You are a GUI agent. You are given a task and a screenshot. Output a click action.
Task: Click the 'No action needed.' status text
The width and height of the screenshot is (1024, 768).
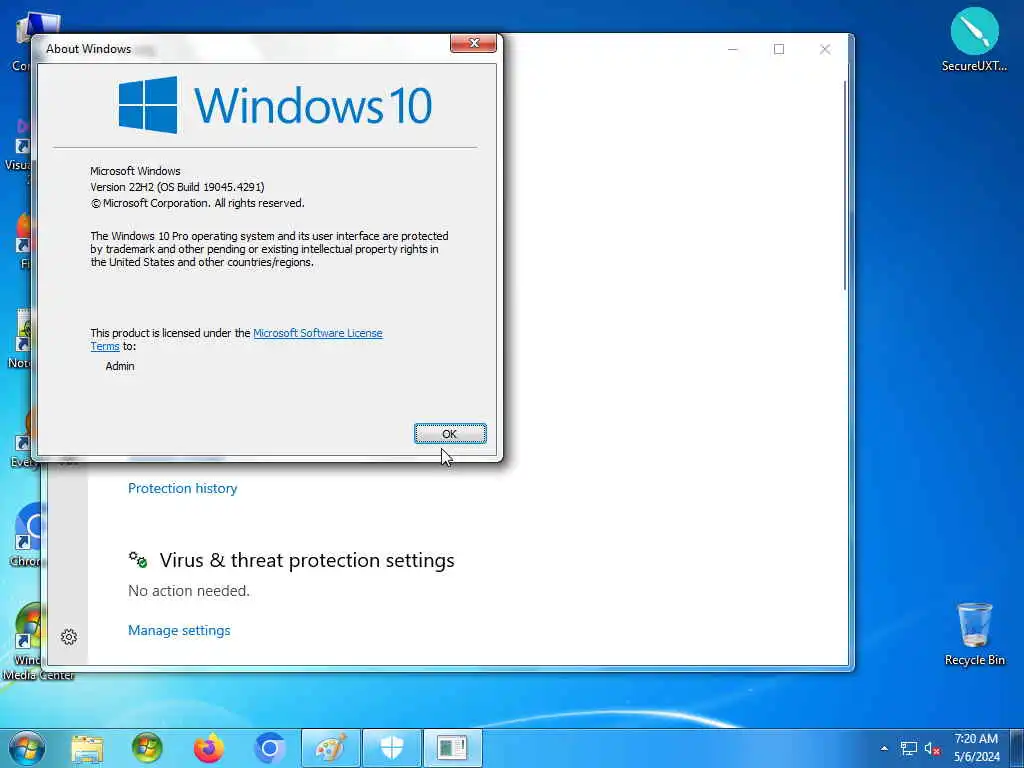coord(189,591)
